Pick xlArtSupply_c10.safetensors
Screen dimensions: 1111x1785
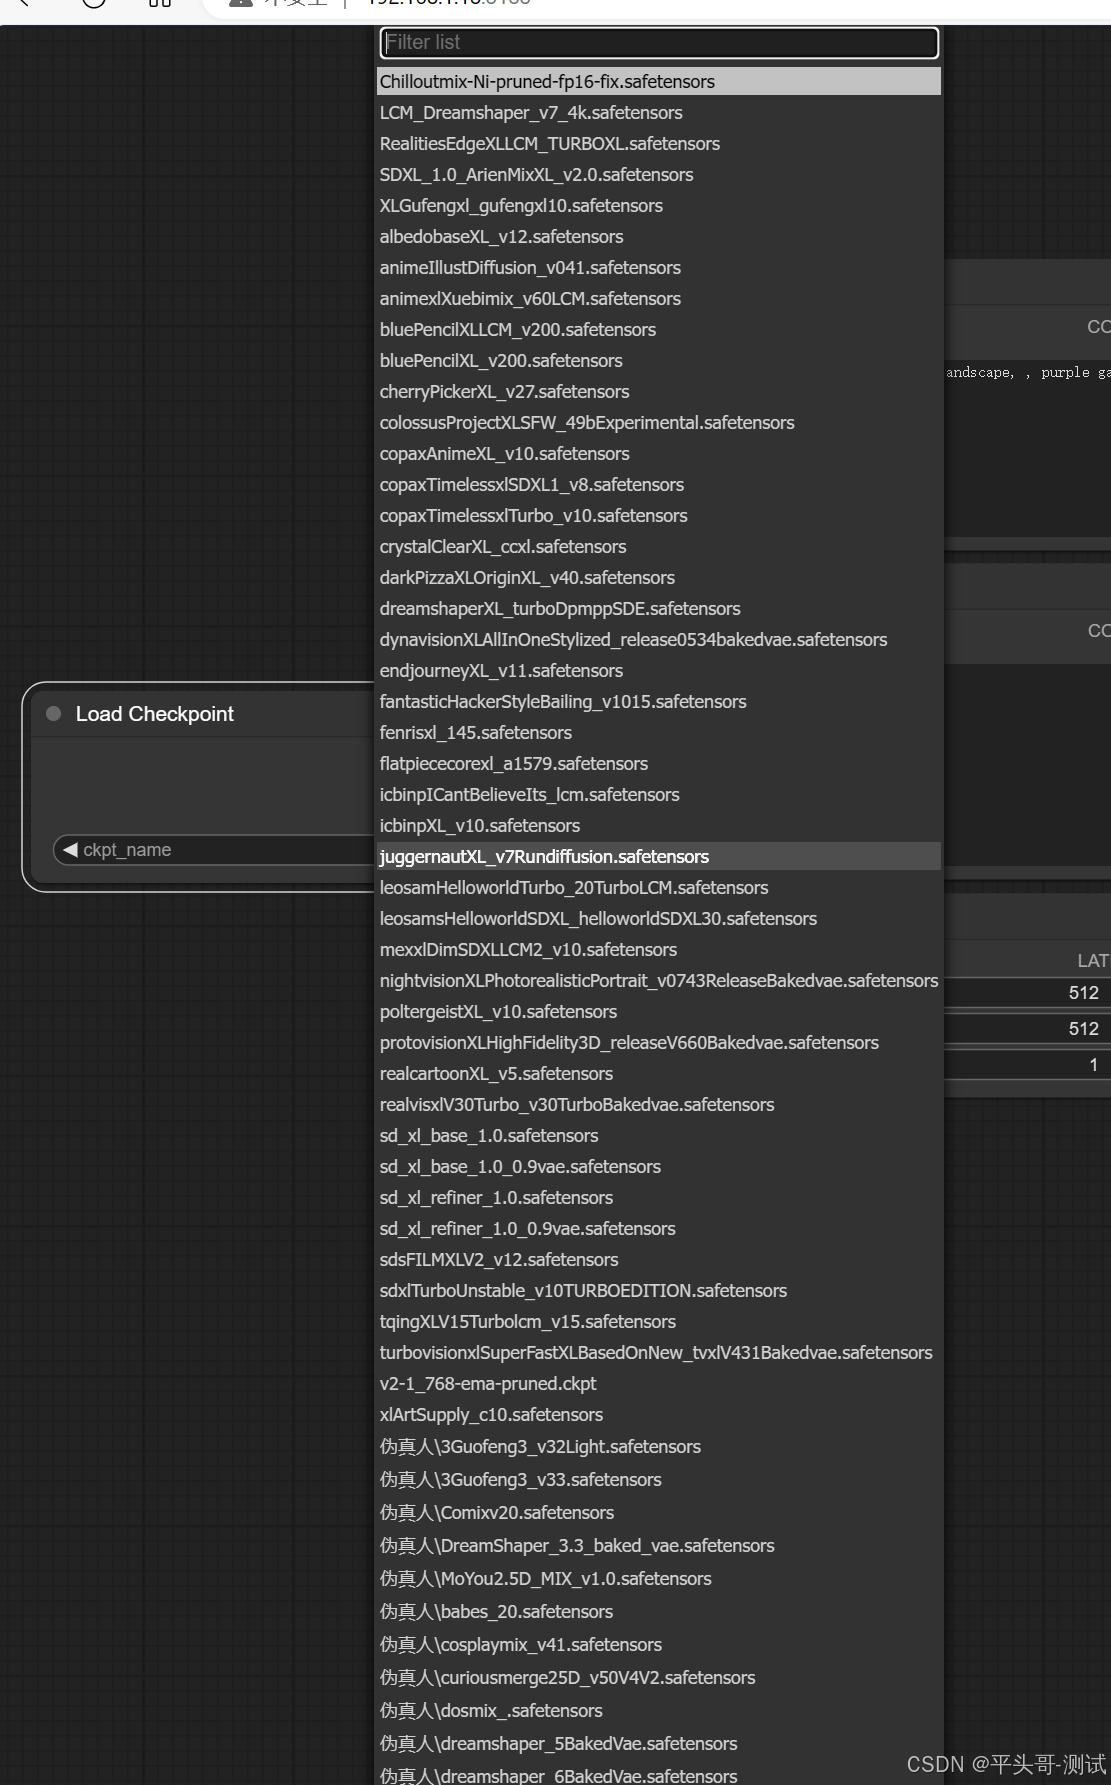[x=659, y=1415]
